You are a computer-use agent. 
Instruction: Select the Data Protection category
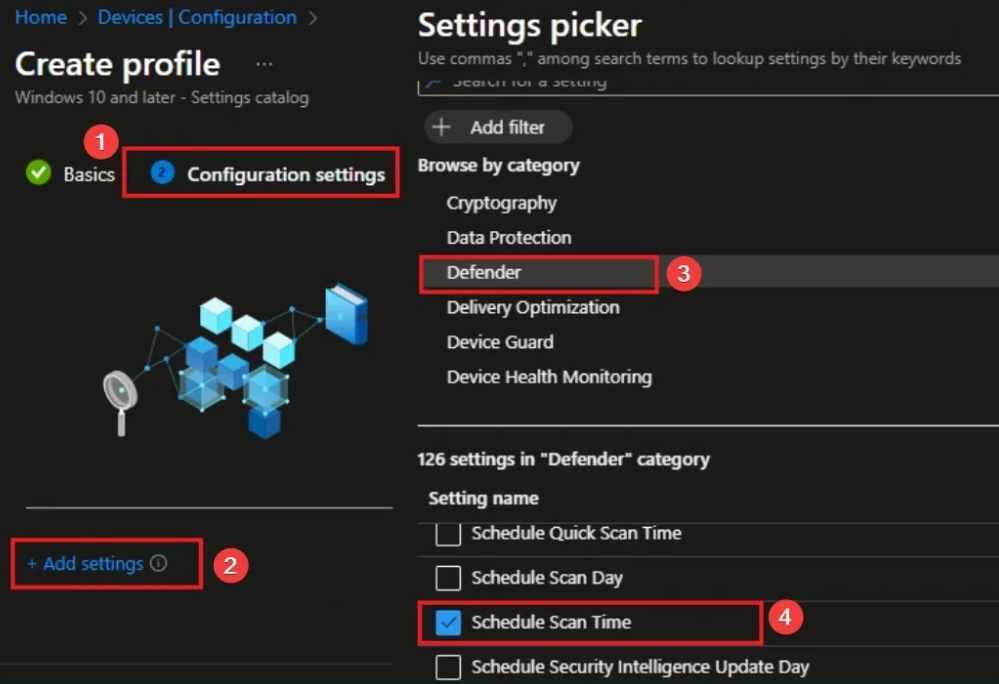[x=509, y=238]
